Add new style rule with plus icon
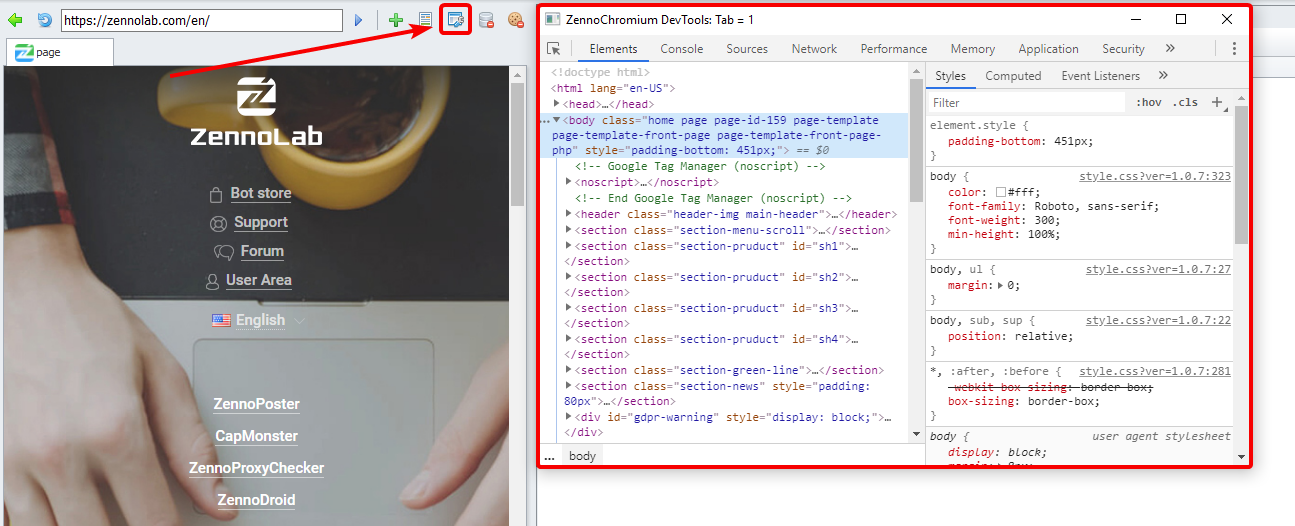Image resolution: width=1295 pixels, height=526 pixels. (1217, 102)
